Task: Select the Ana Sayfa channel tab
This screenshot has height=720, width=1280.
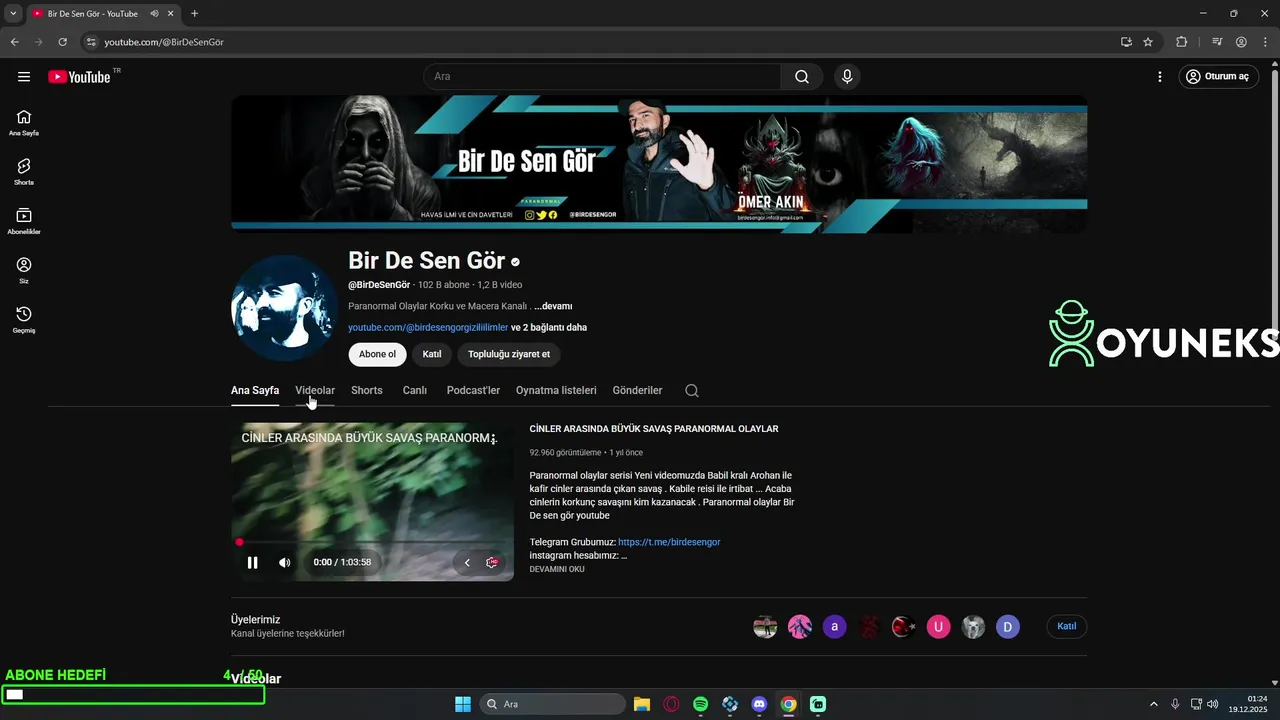Action: point(255,390)
